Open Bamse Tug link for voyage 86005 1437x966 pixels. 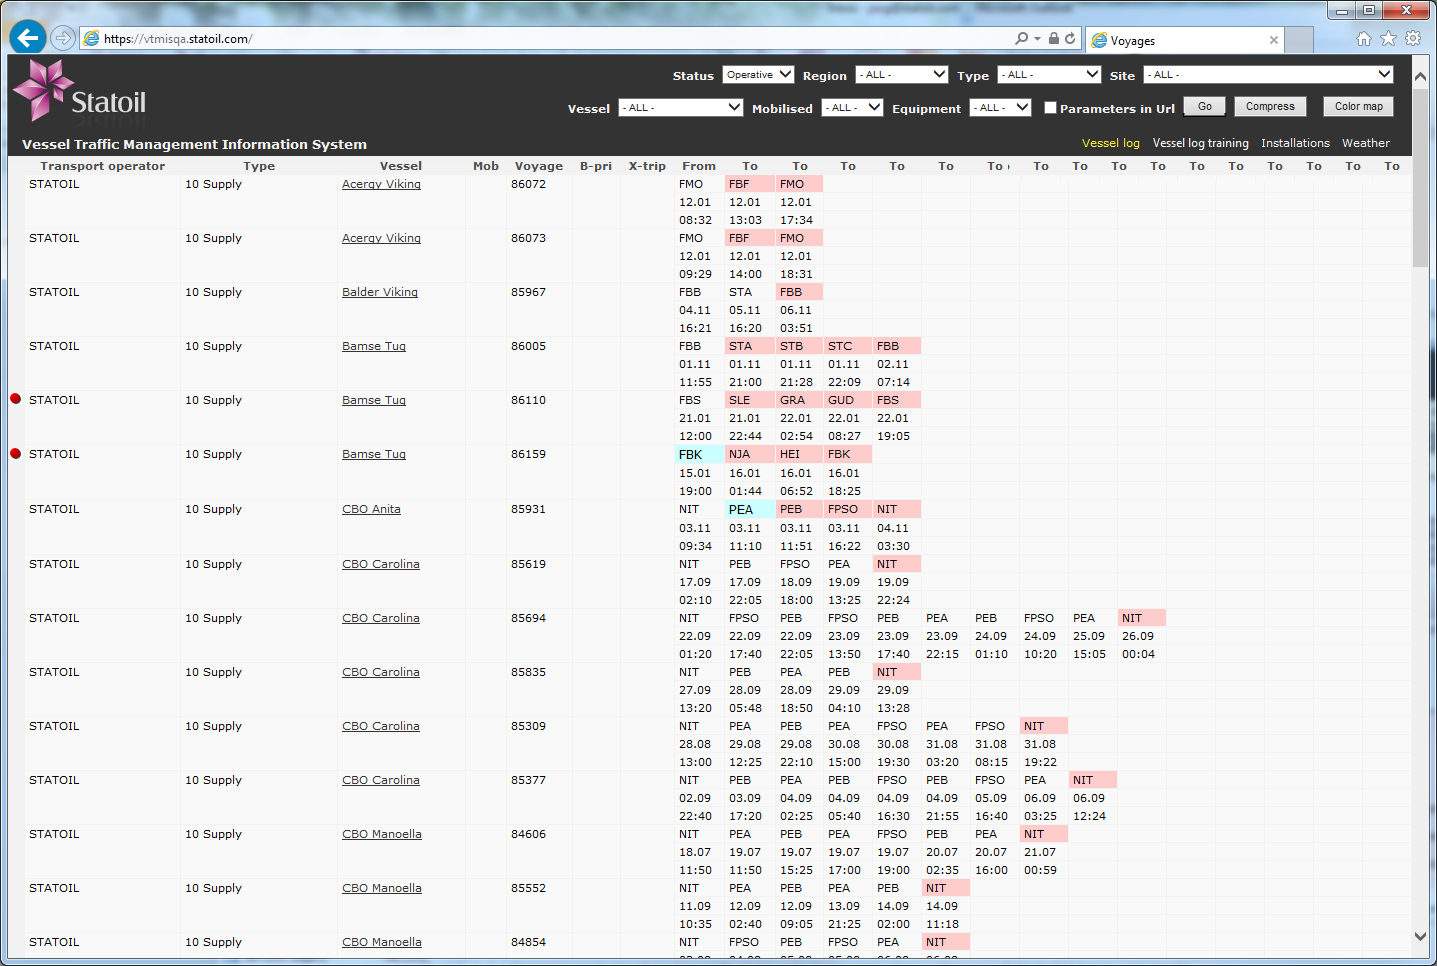click(x=374, y=346)
